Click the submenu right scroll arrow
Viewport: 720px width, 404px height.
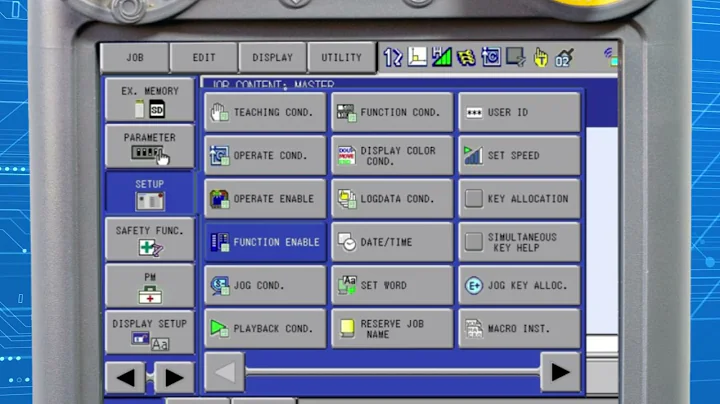(560, 372)
